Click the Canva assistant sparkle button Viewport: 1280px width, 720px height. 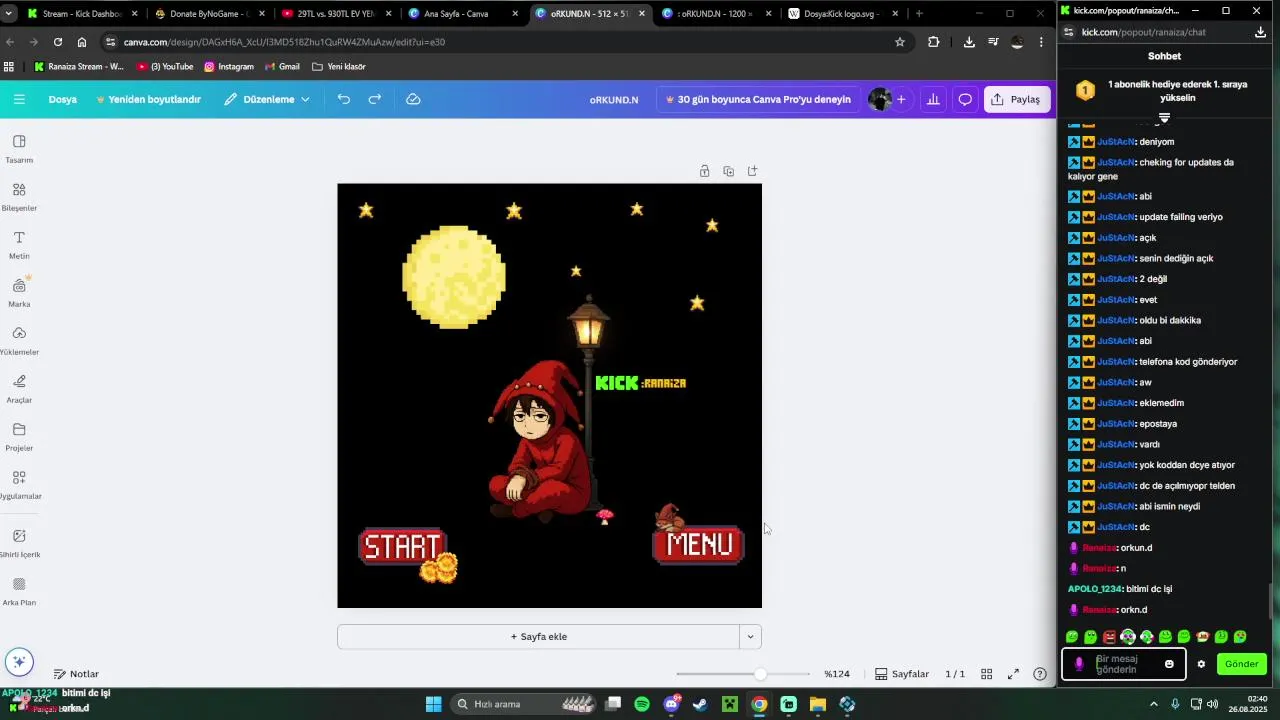(x=19, y=662)
